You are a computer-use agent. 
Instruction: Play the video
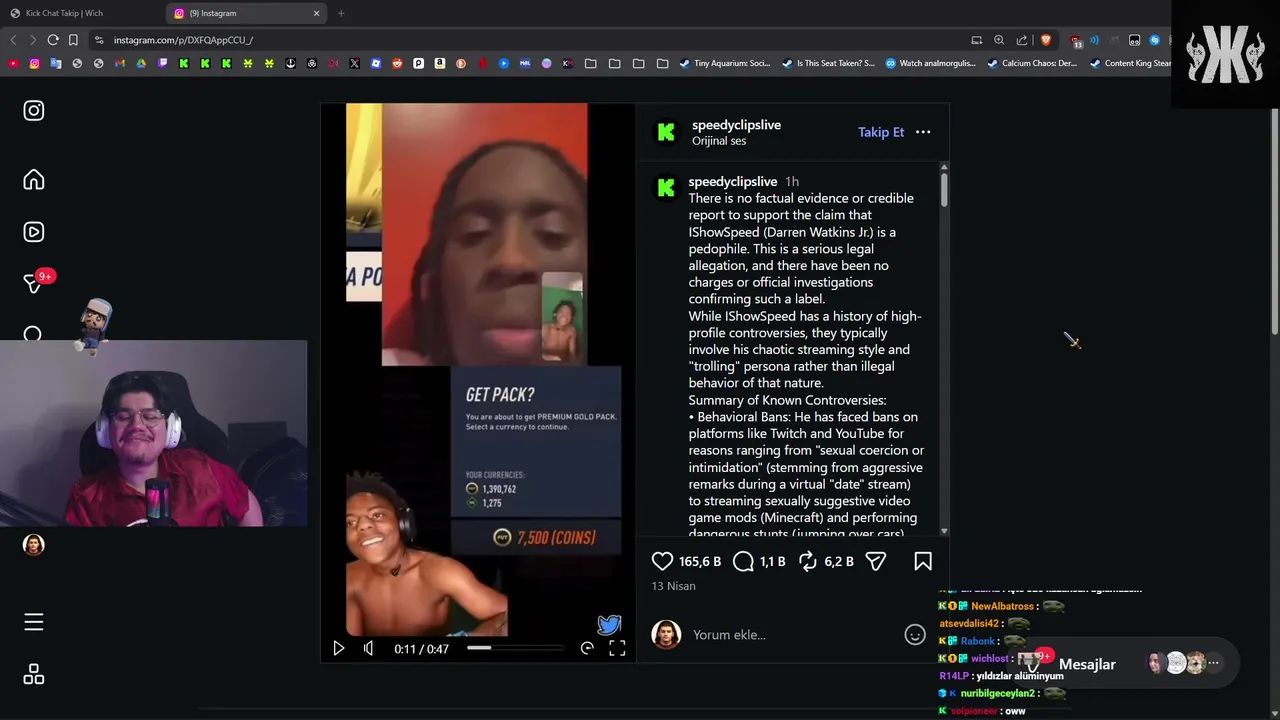tap(338, 648)
